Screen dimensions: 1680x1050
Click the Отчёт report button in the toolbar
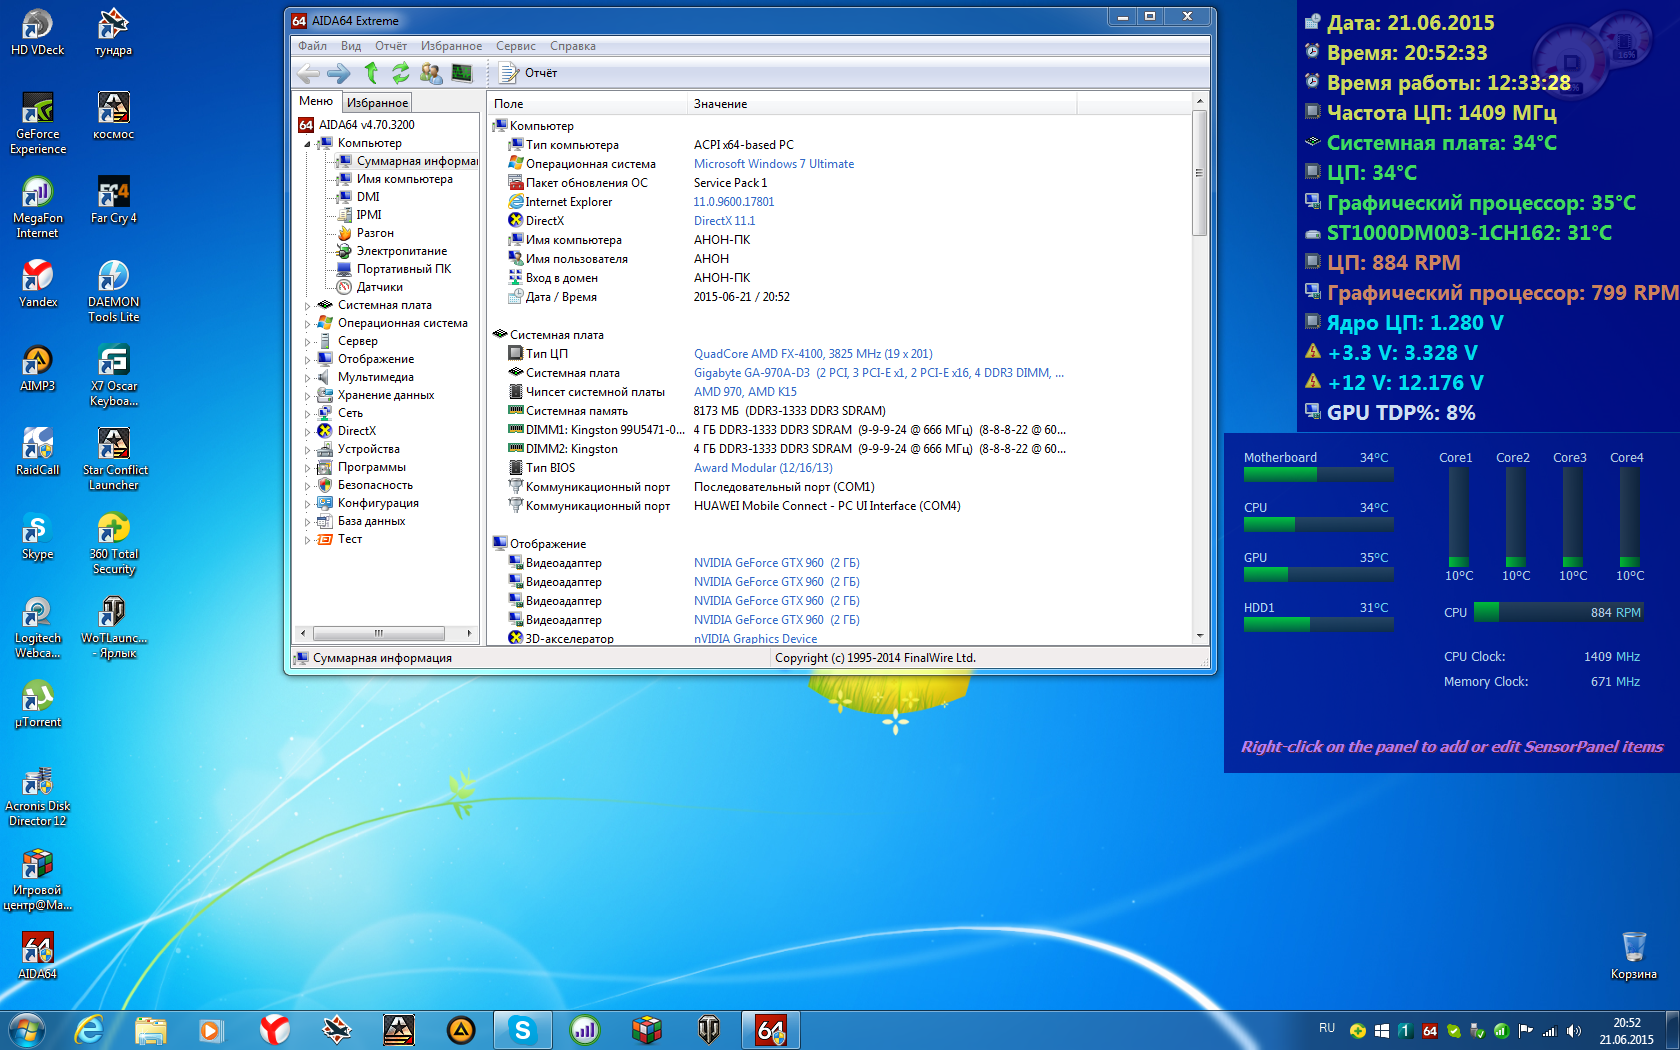coord(528,73)
